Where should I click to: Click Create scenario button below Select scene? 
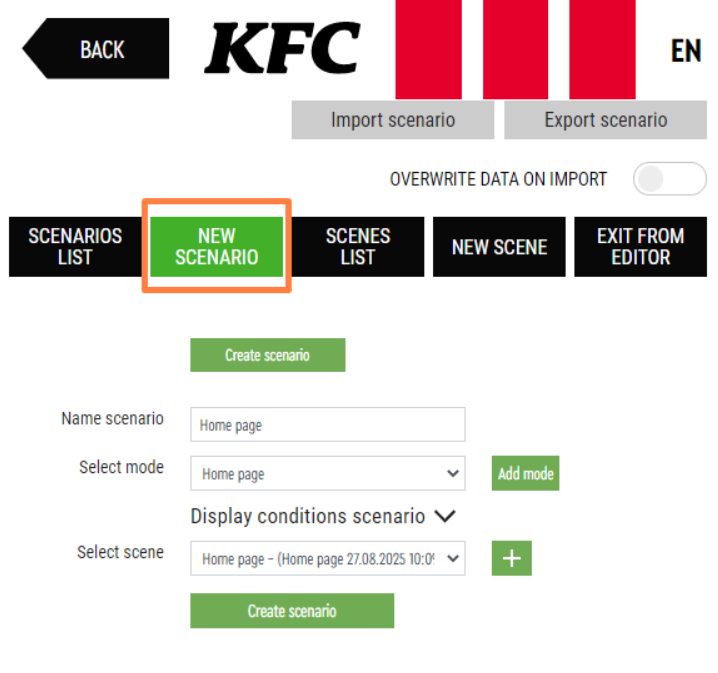[x=292, y=611]
